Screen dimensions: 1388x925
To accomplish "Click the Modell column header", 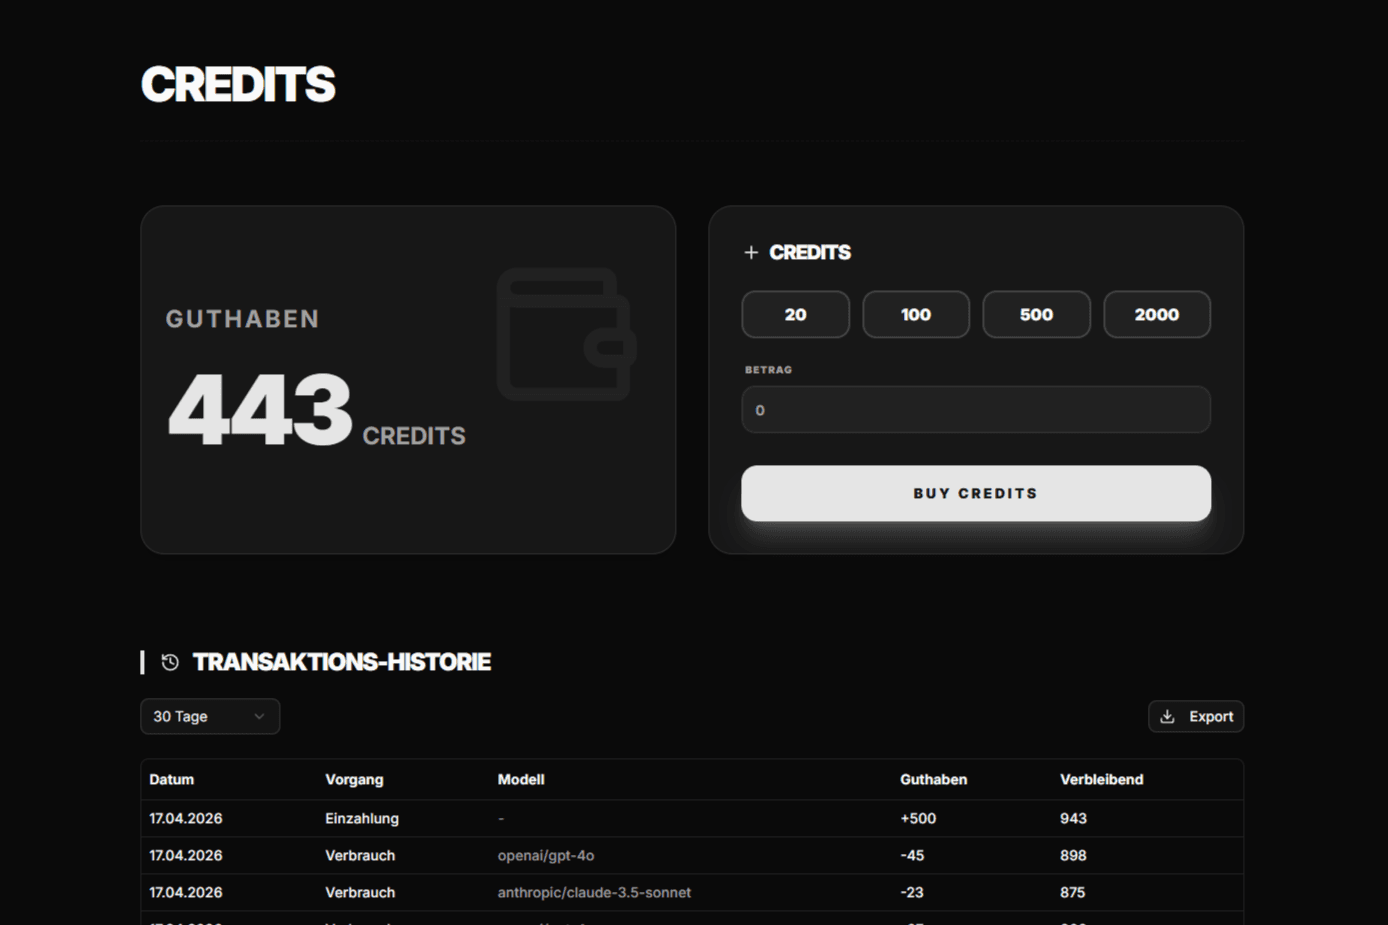I will [x=521, y=779].
